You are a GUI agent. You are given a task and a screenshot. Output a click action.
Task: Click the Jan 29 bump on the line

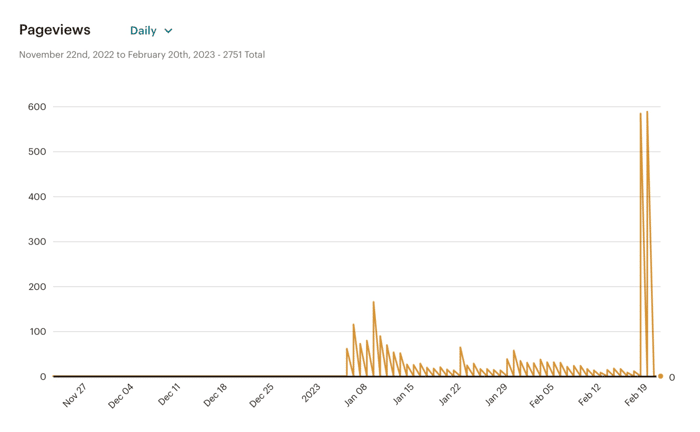point(514,350)
